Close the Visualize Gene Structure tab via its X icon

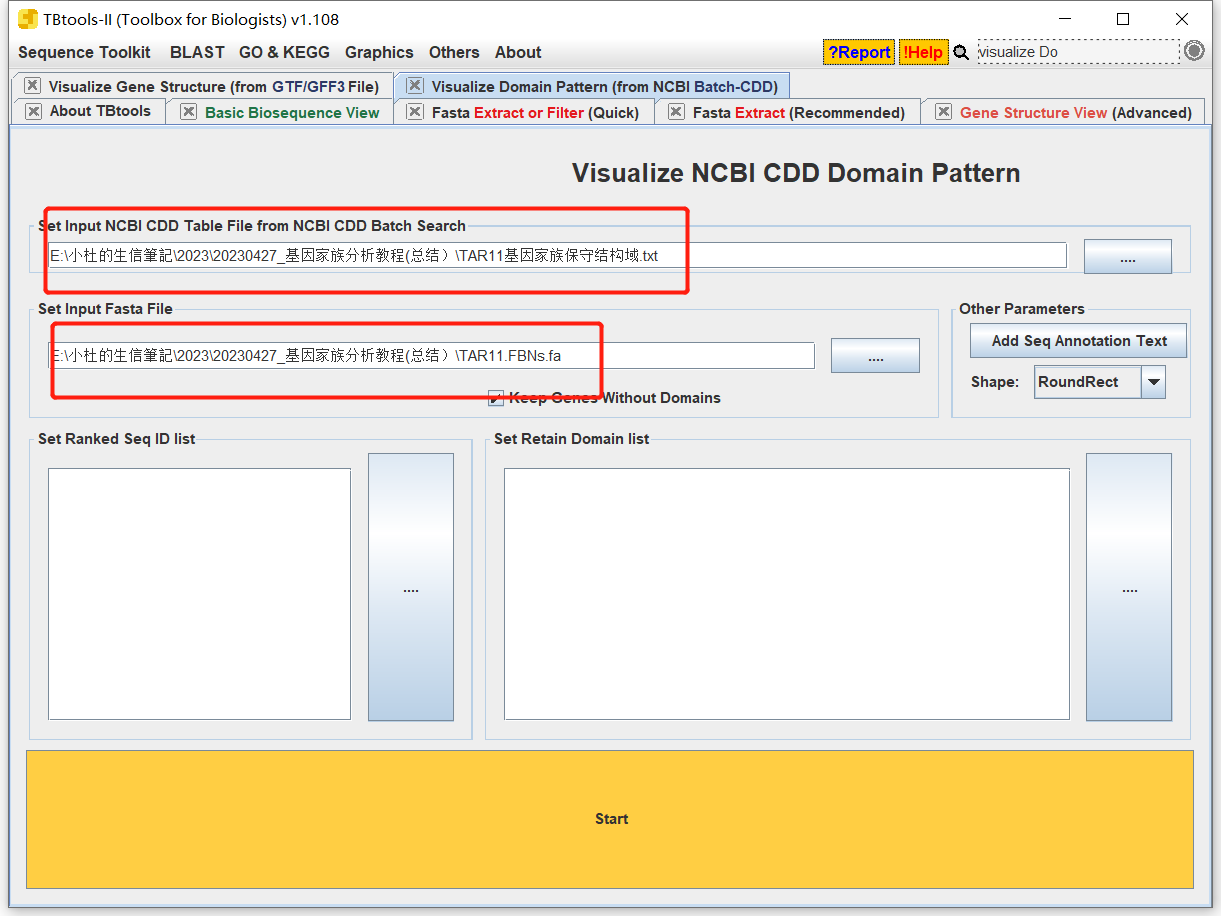(33, 86)
